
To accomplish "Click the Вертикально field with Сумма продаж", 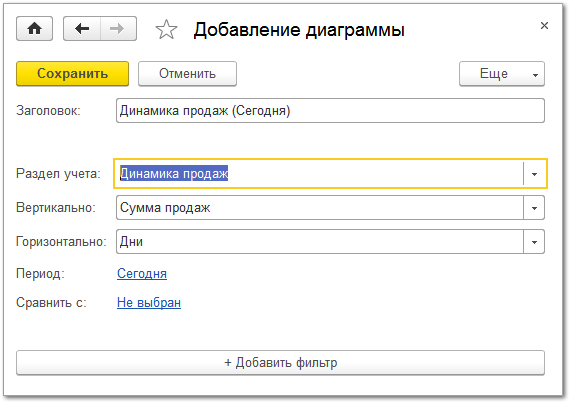I will [320, 208].
